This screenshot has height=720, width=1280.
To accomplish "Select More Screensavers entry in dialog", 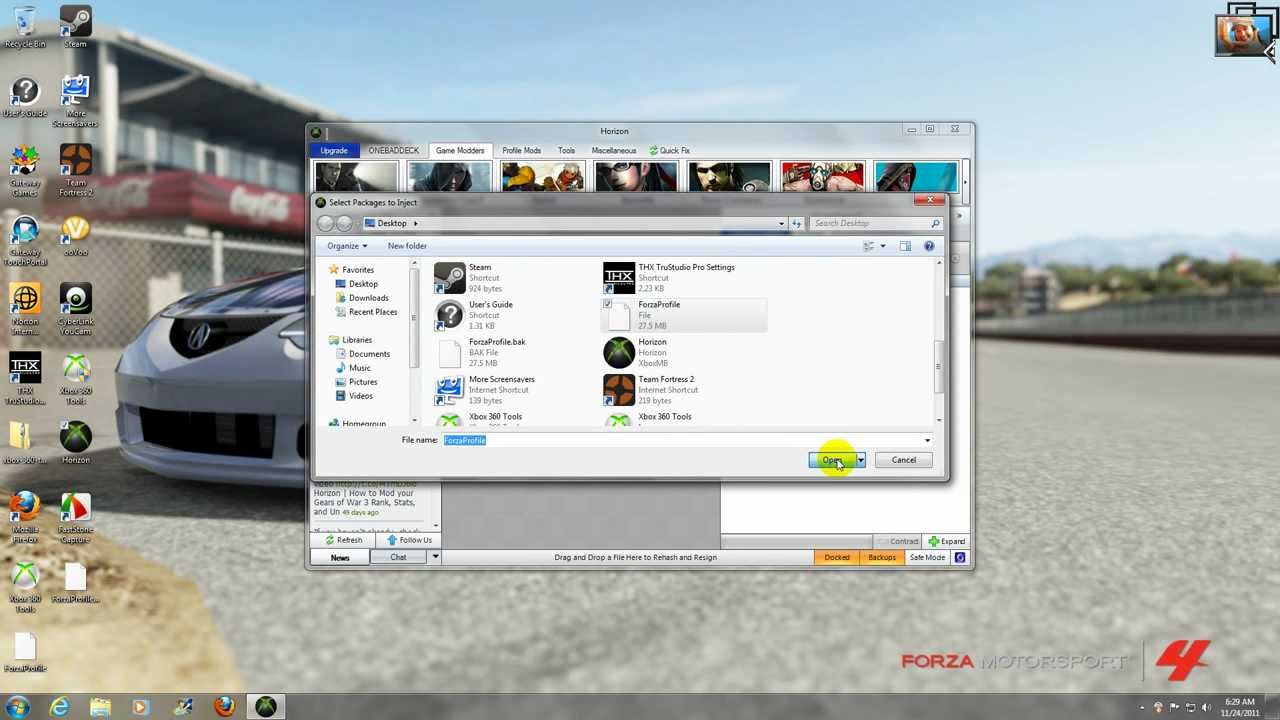I will (515, 390).
